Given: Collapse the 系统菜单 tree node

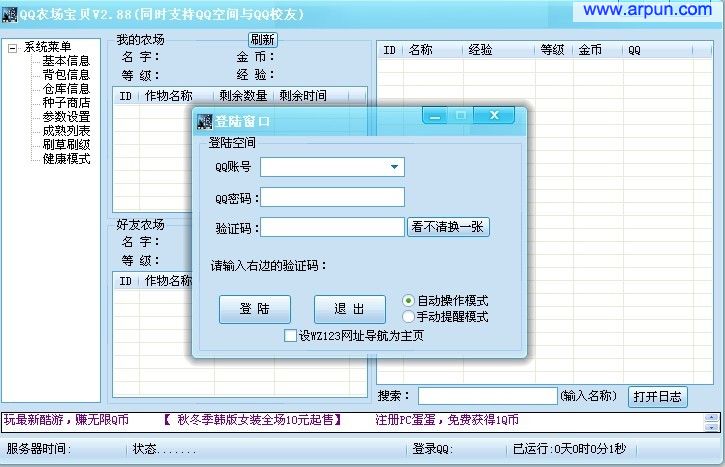Looking at the screenshot, I should (x=12, y=48).
